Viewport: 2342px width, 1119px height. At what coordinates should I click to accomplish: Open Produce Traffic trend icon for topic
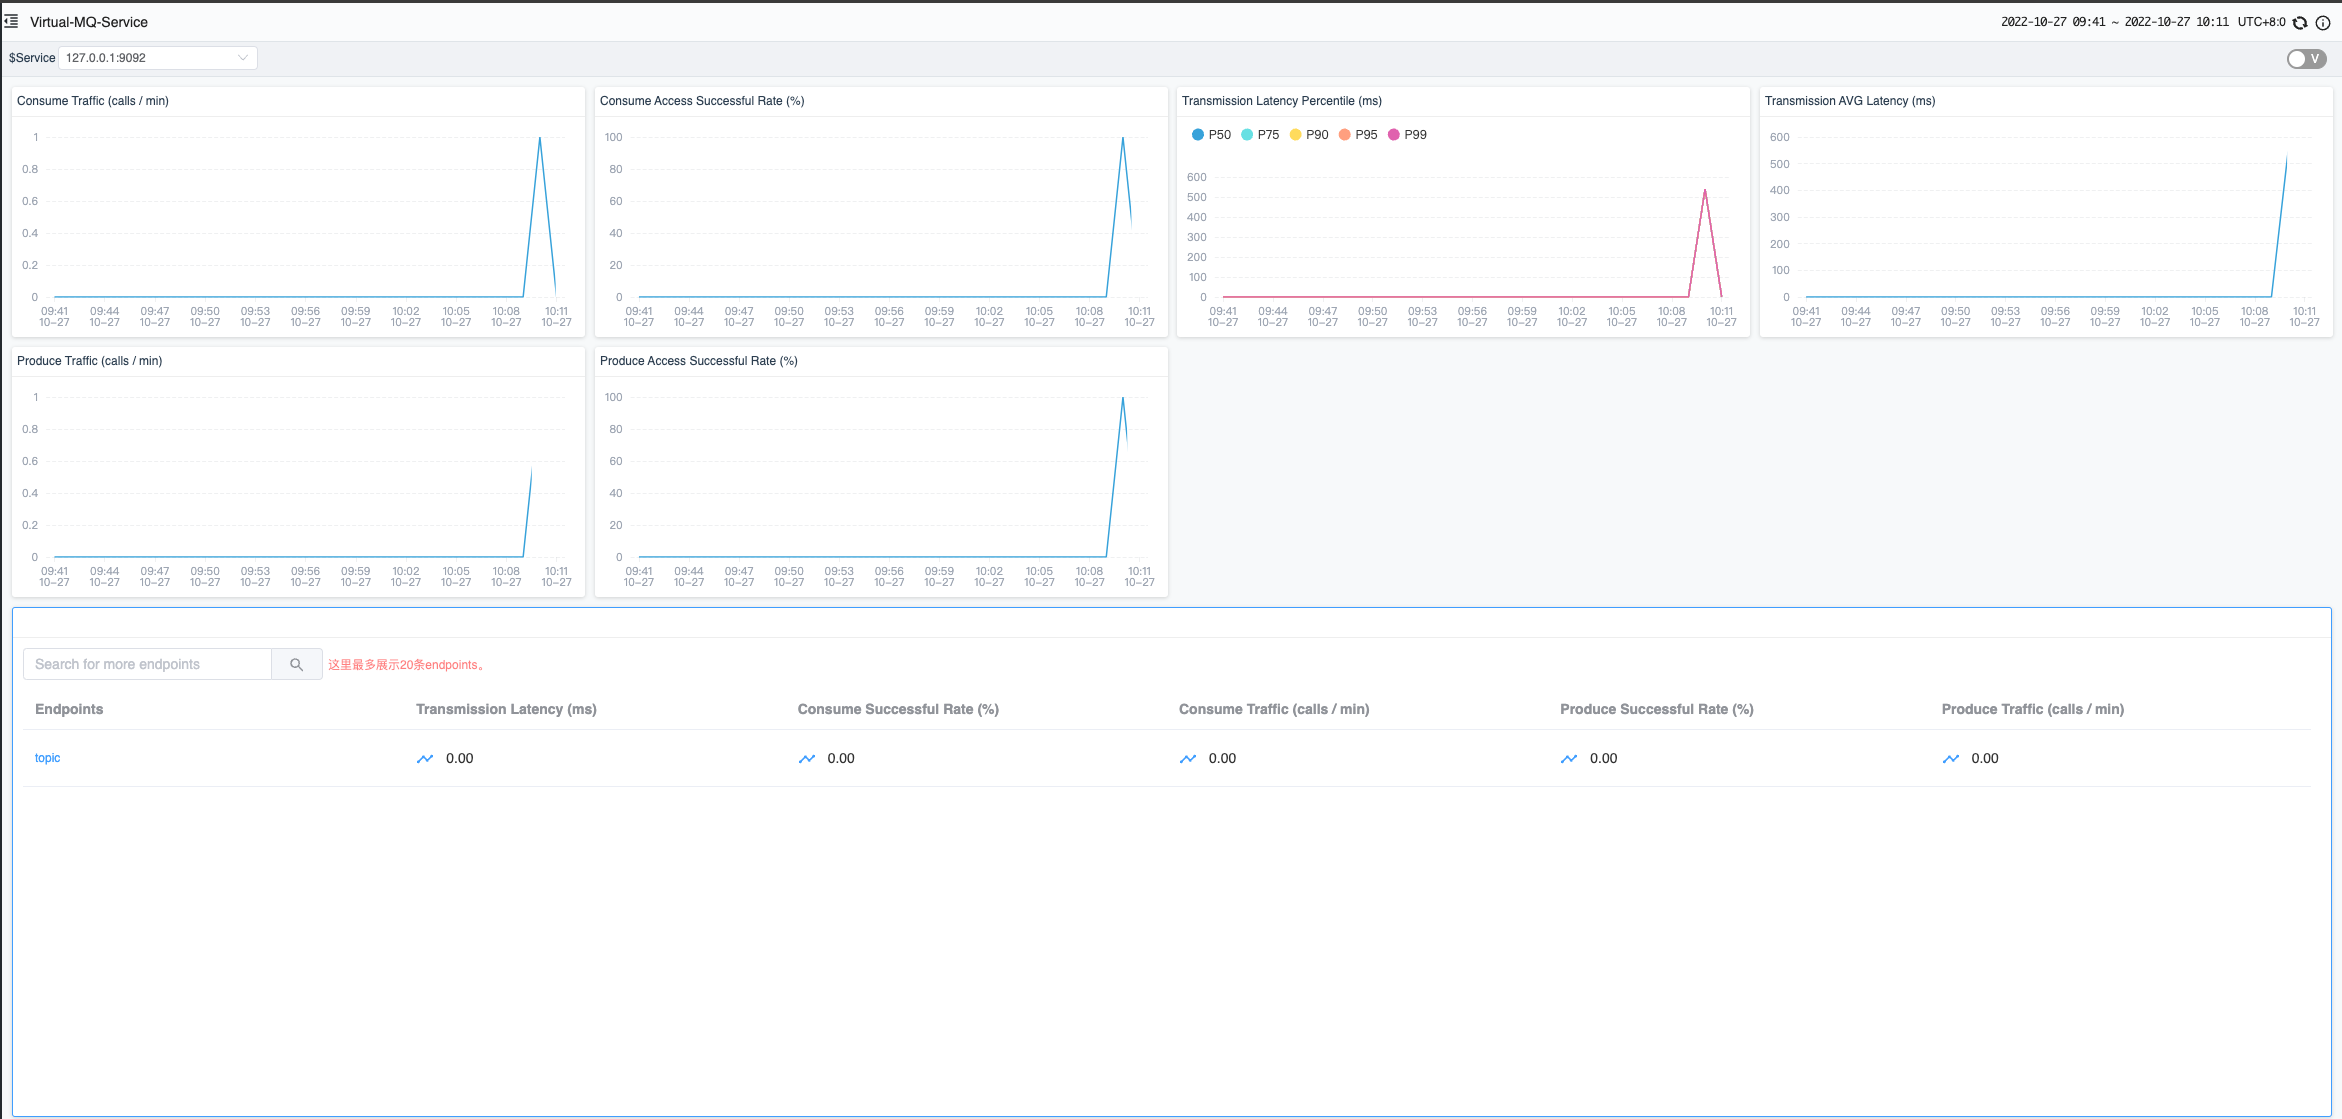click(1951, 759)
